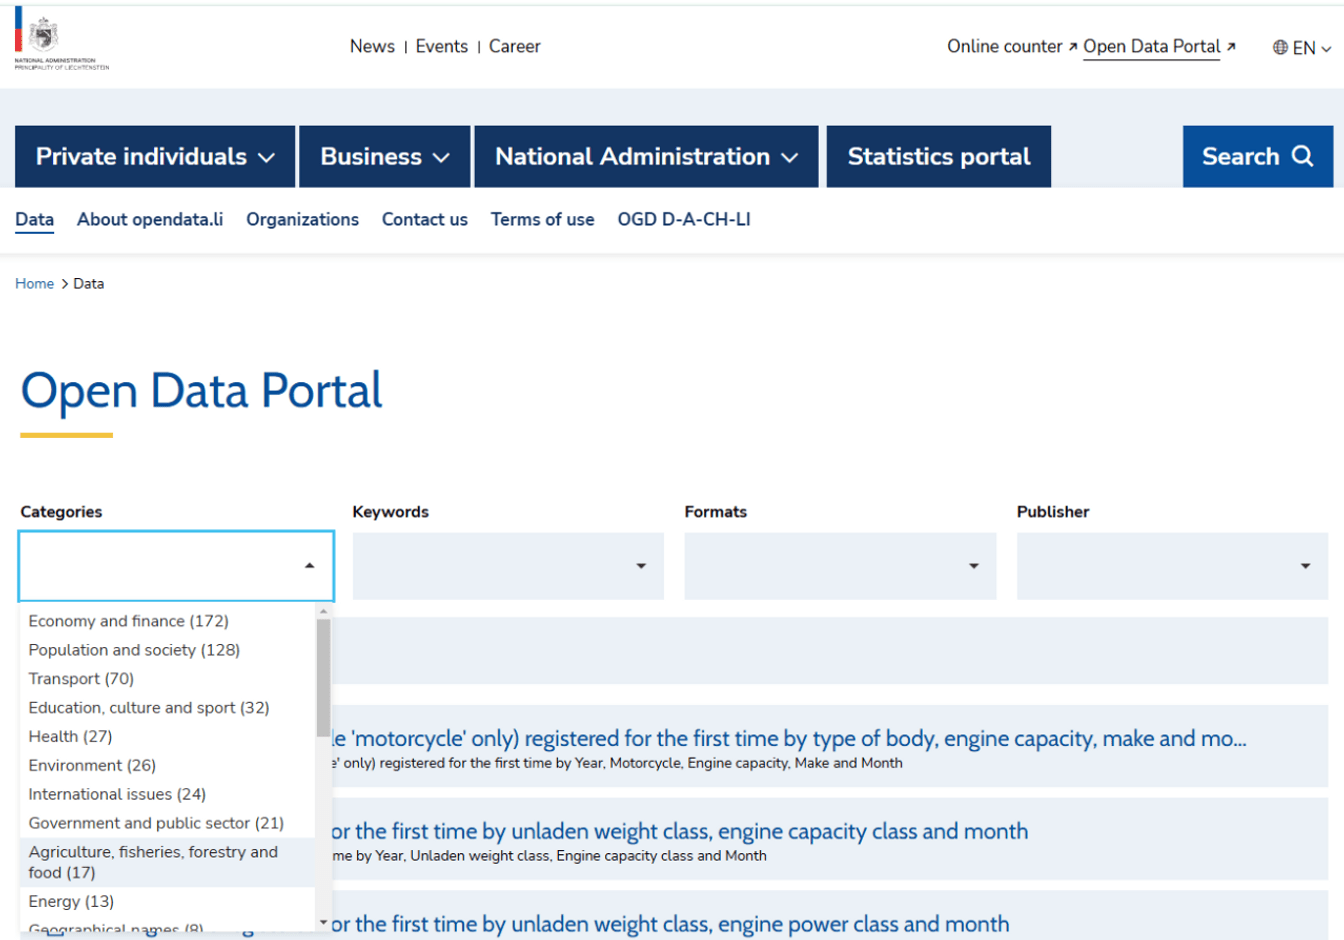Viewport: 1344px width, 940px height.
Task: Open the Open Data Portal header link
Action: (x=1159, y=47)
